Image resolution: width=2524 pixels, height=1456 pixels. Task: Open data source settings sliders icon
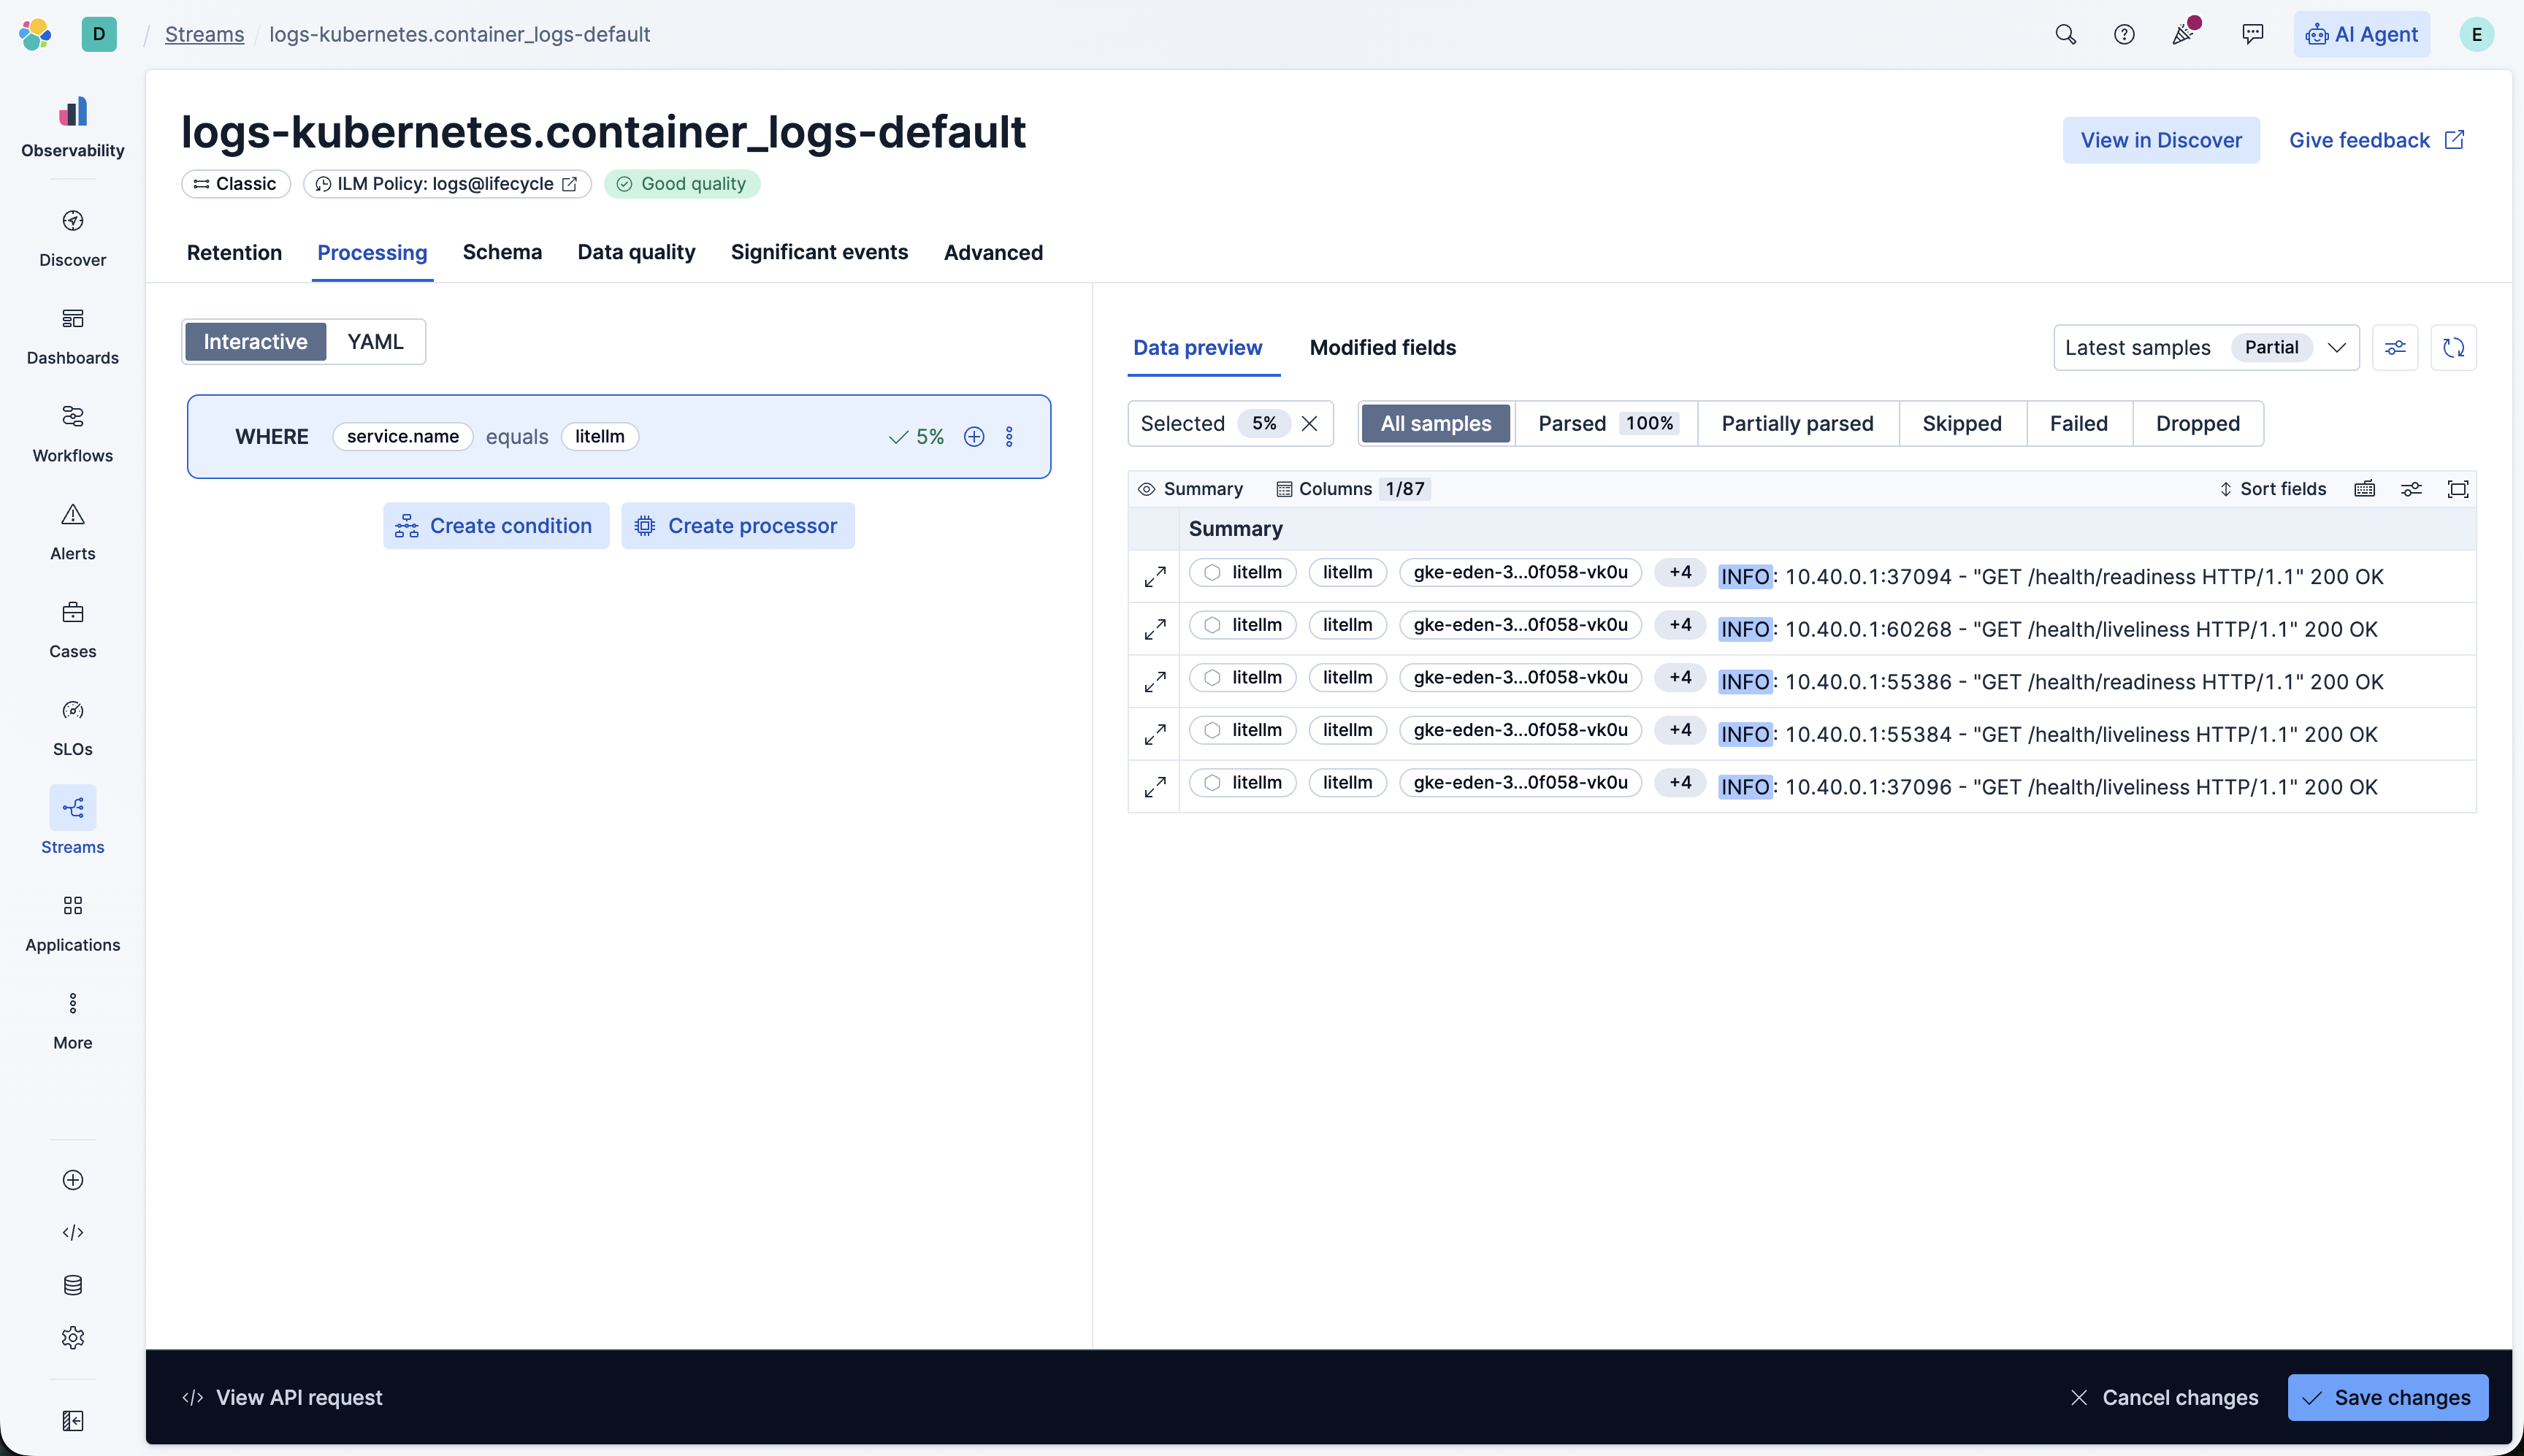(x=2394, y=348)
